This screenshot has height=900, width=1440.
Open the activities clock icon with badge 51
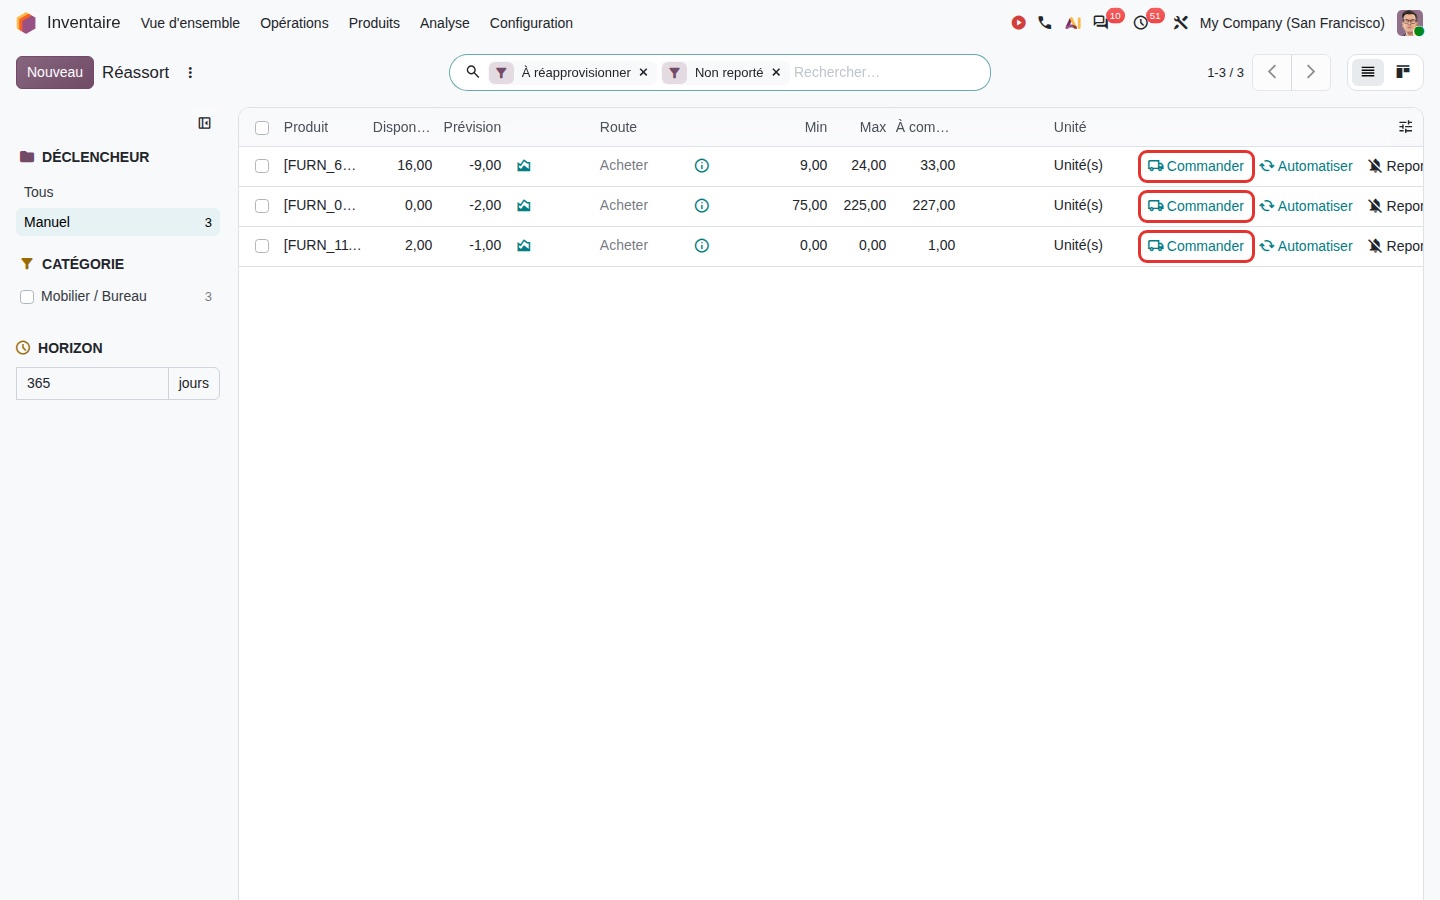[1142, 22]
